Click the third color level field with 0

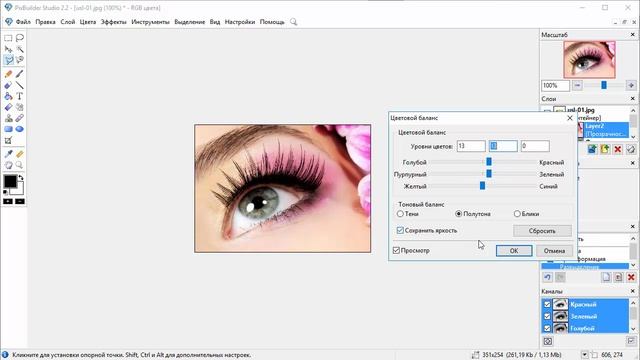coord(535,146)
